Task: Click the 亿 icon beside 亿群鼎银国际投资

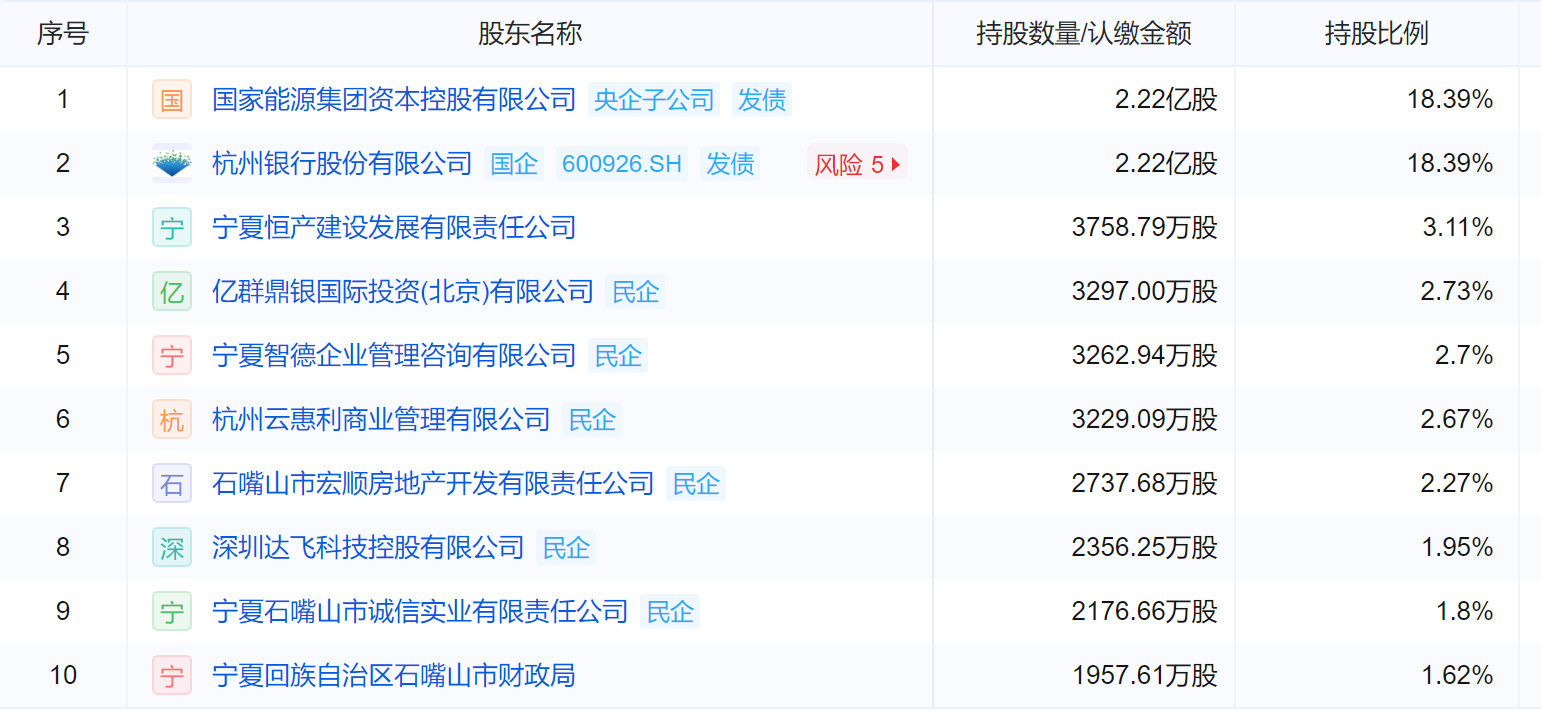Action: 172,291
